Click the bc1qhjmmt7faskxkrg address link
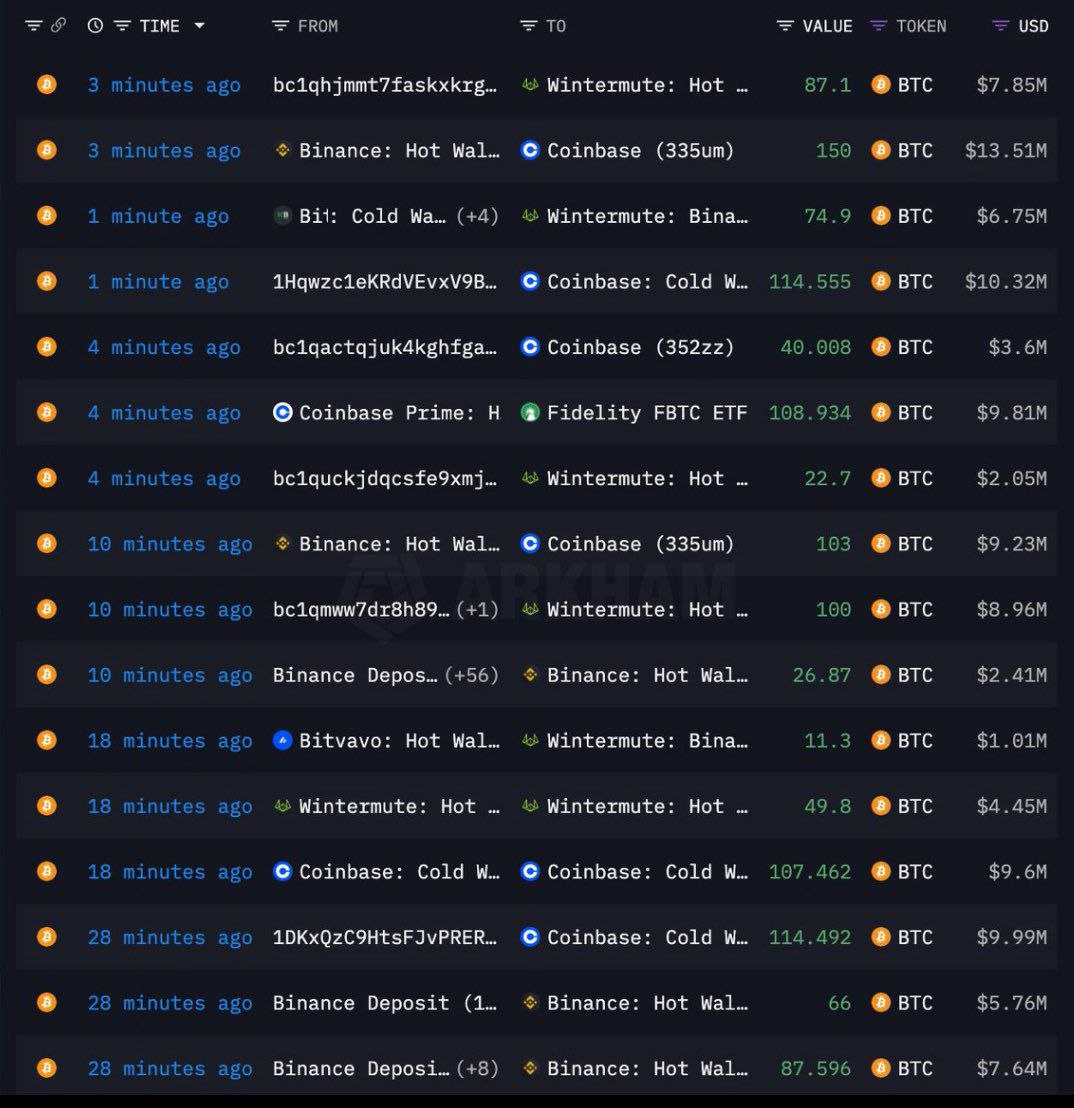Viewport: 1074px width, 1108px height. tap(385, 85)
